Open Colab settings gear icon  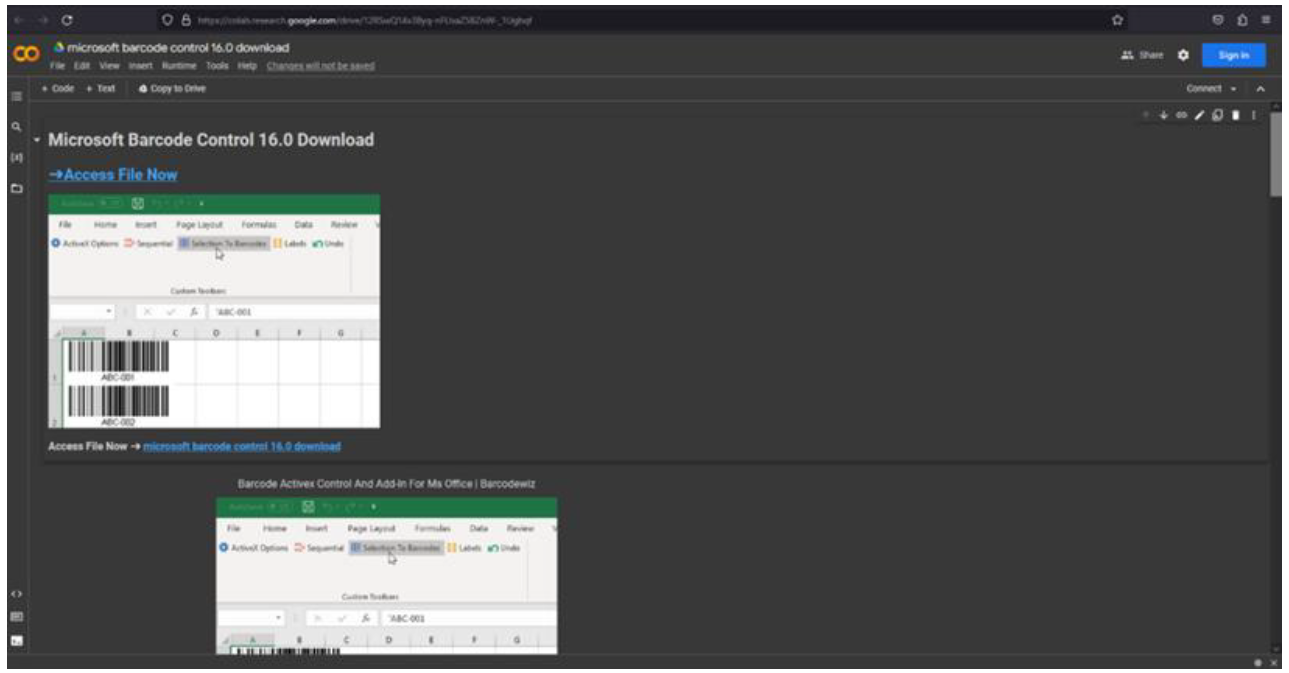pyautogui.click(x=1183, y=55)
